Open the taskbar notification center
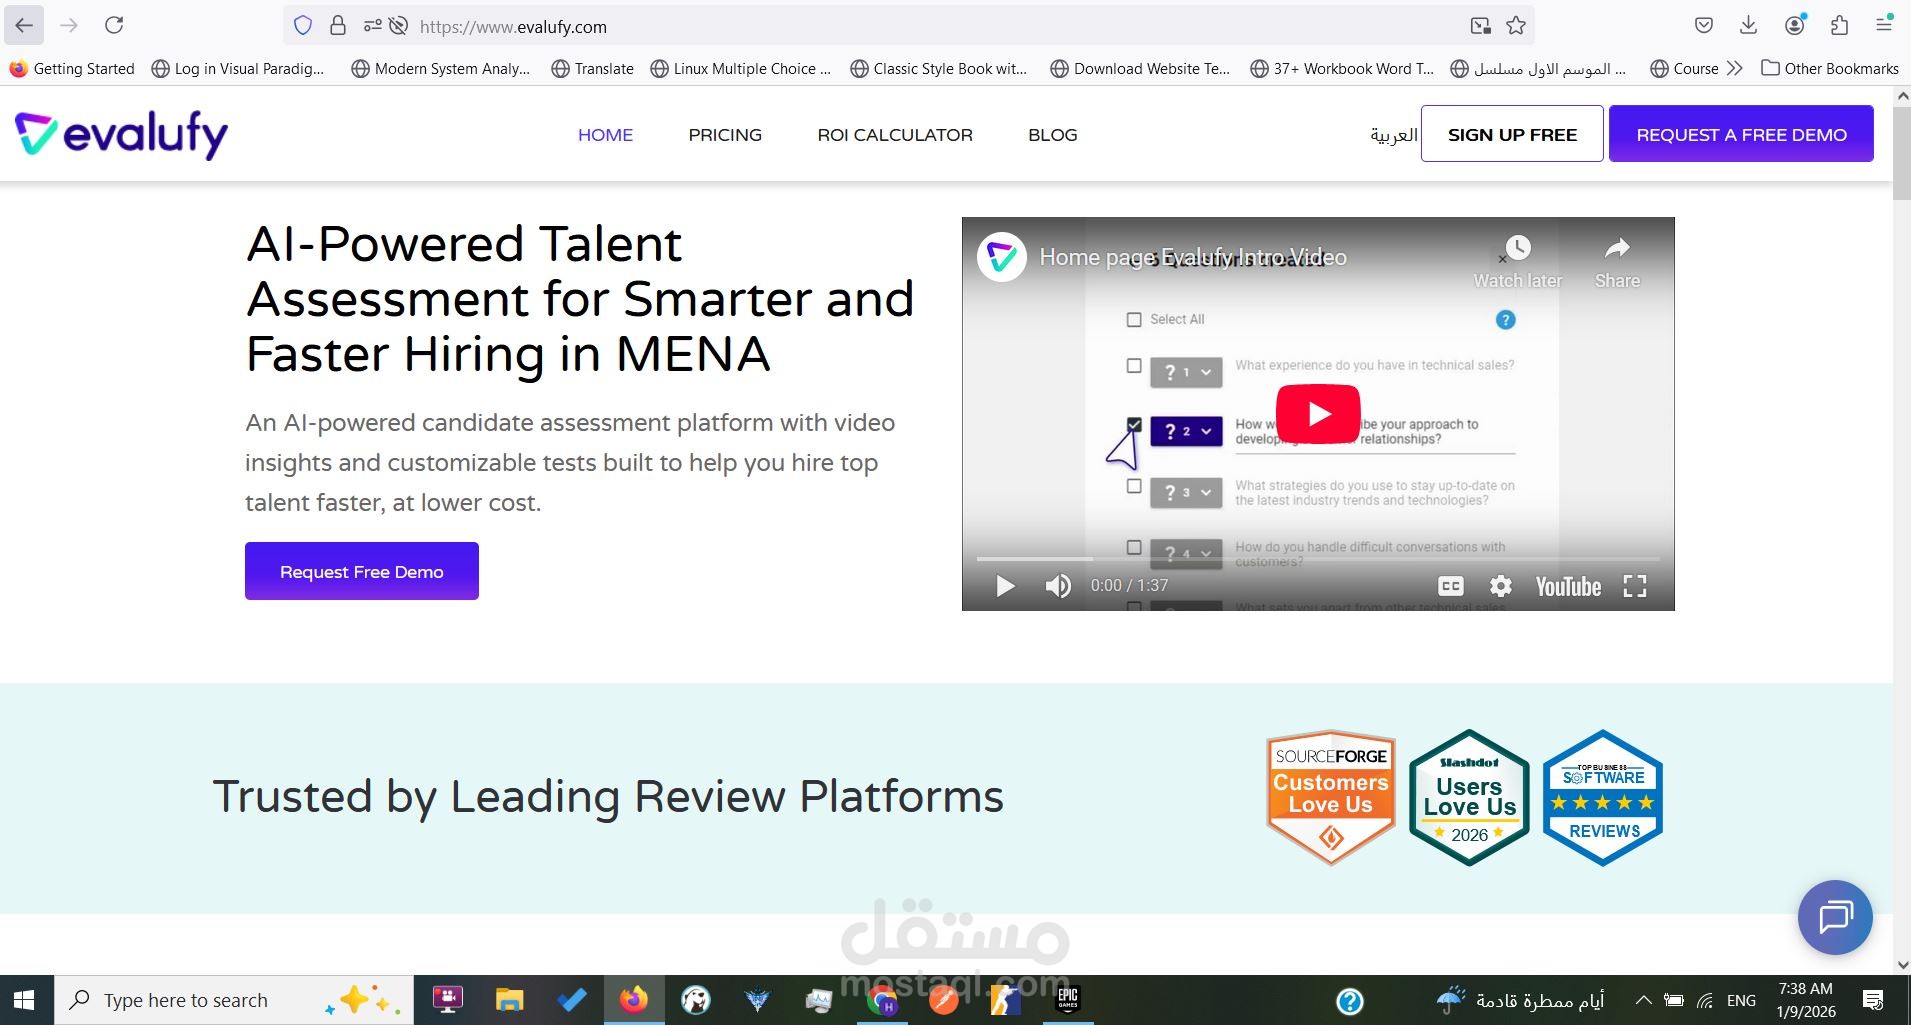Screen dimensions: 1911x1025 point(1873,1000)
